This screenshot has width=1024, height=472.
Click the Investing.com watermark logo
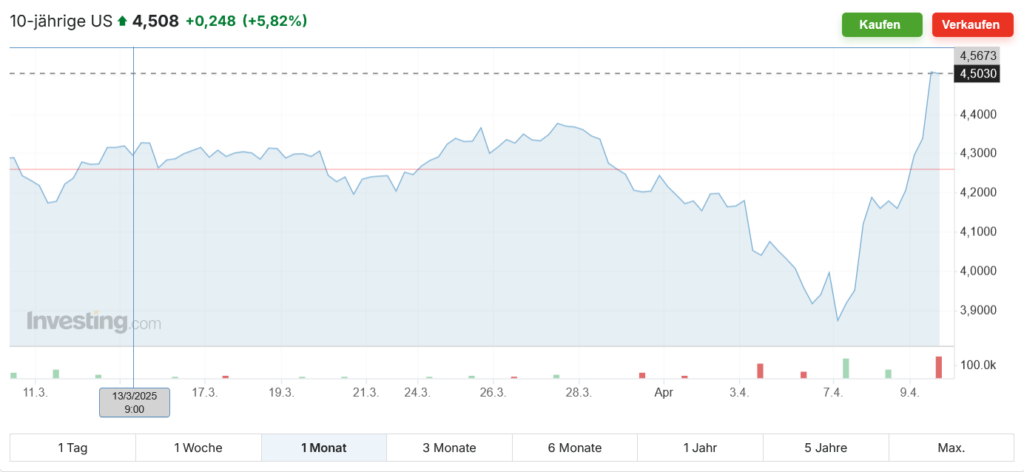pyautogui.click(x=93, y=322)
